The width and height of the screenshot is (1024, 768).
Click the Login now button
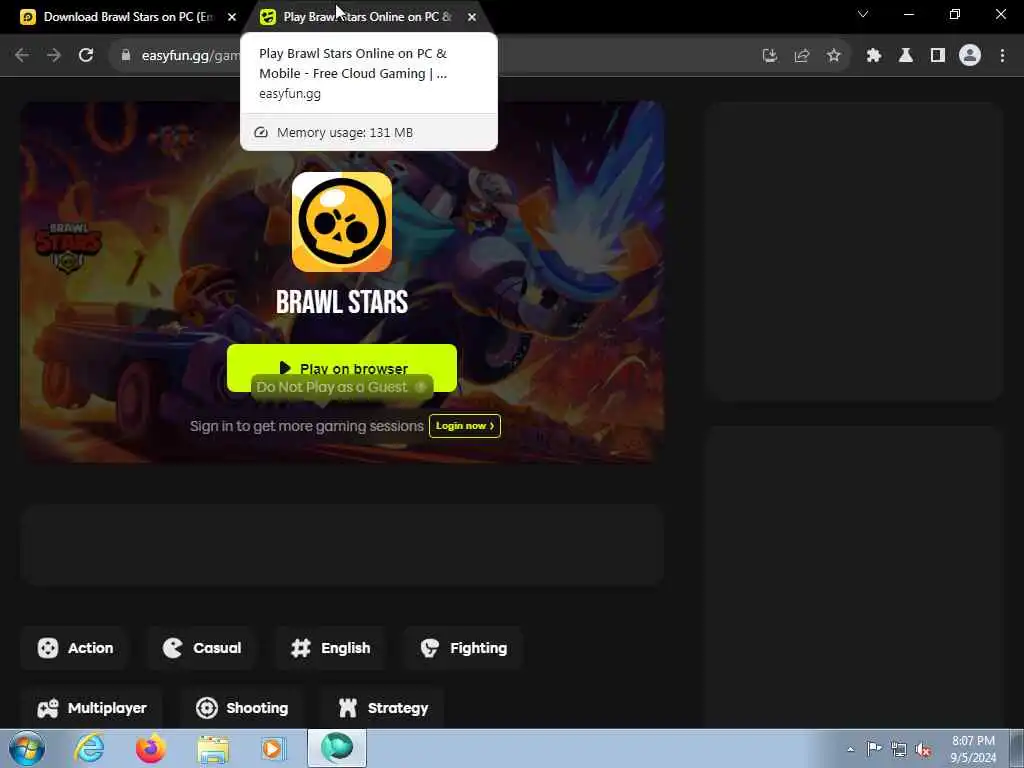pyautogui.click(x=464, y=426)
